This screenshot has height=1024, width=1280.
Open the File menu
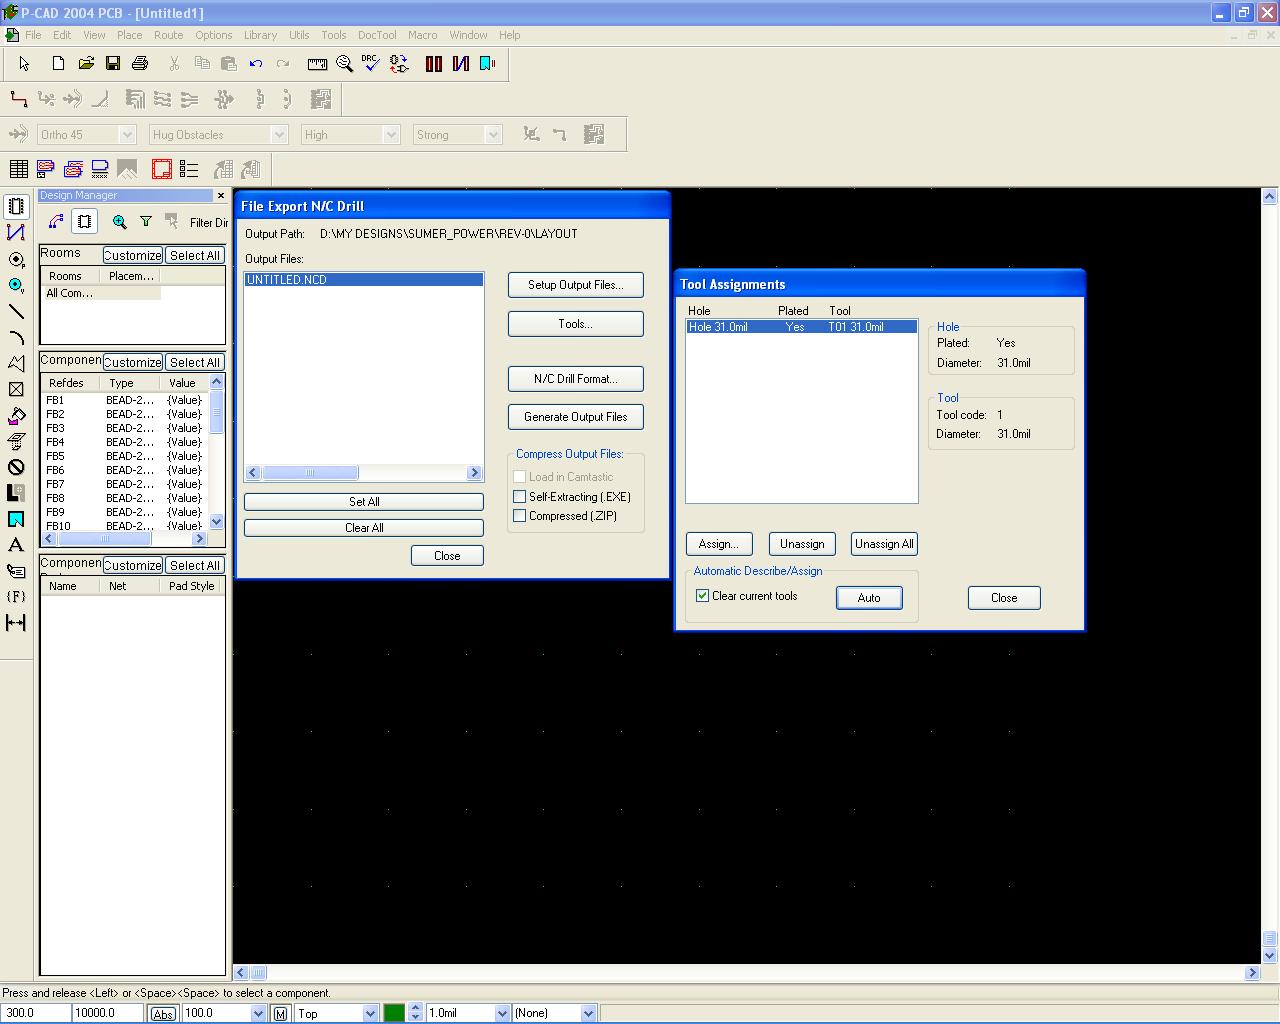[33, 35]
